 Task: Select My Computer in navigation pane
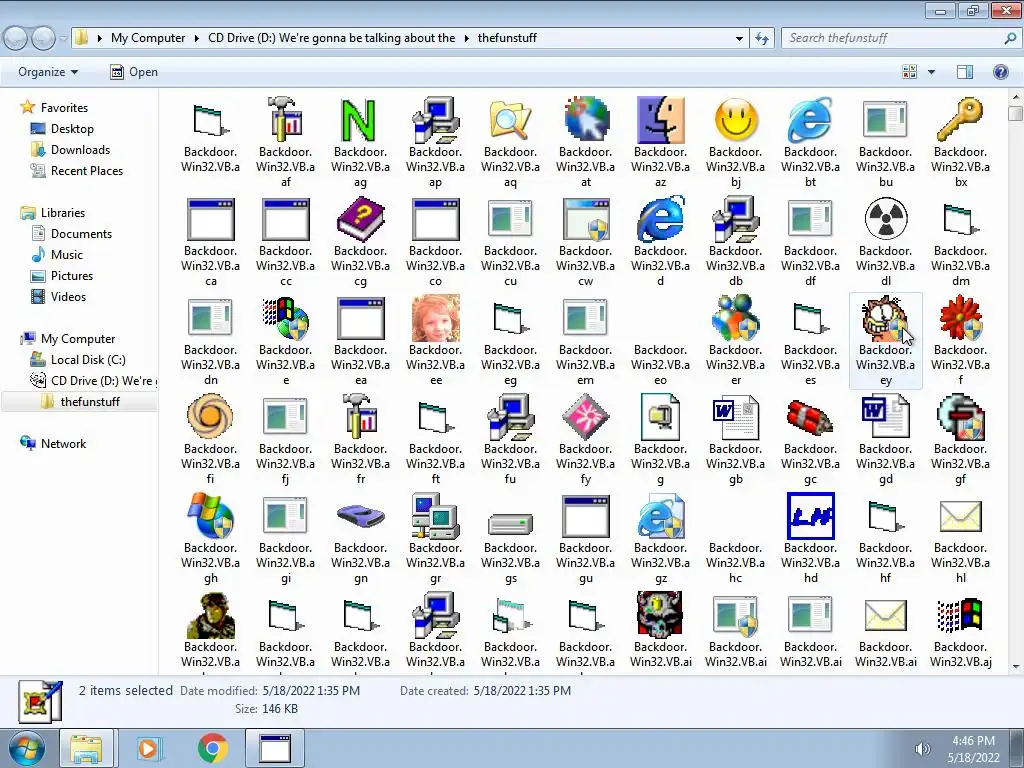pyautogui.click(x=78, y=339)
